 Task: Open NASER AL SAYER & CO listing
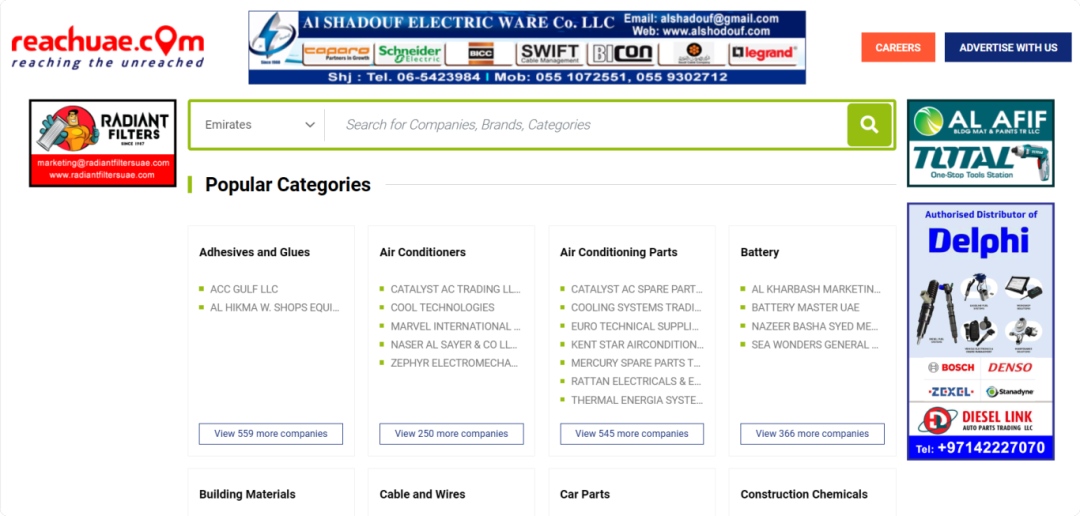[x=454, y=345]
